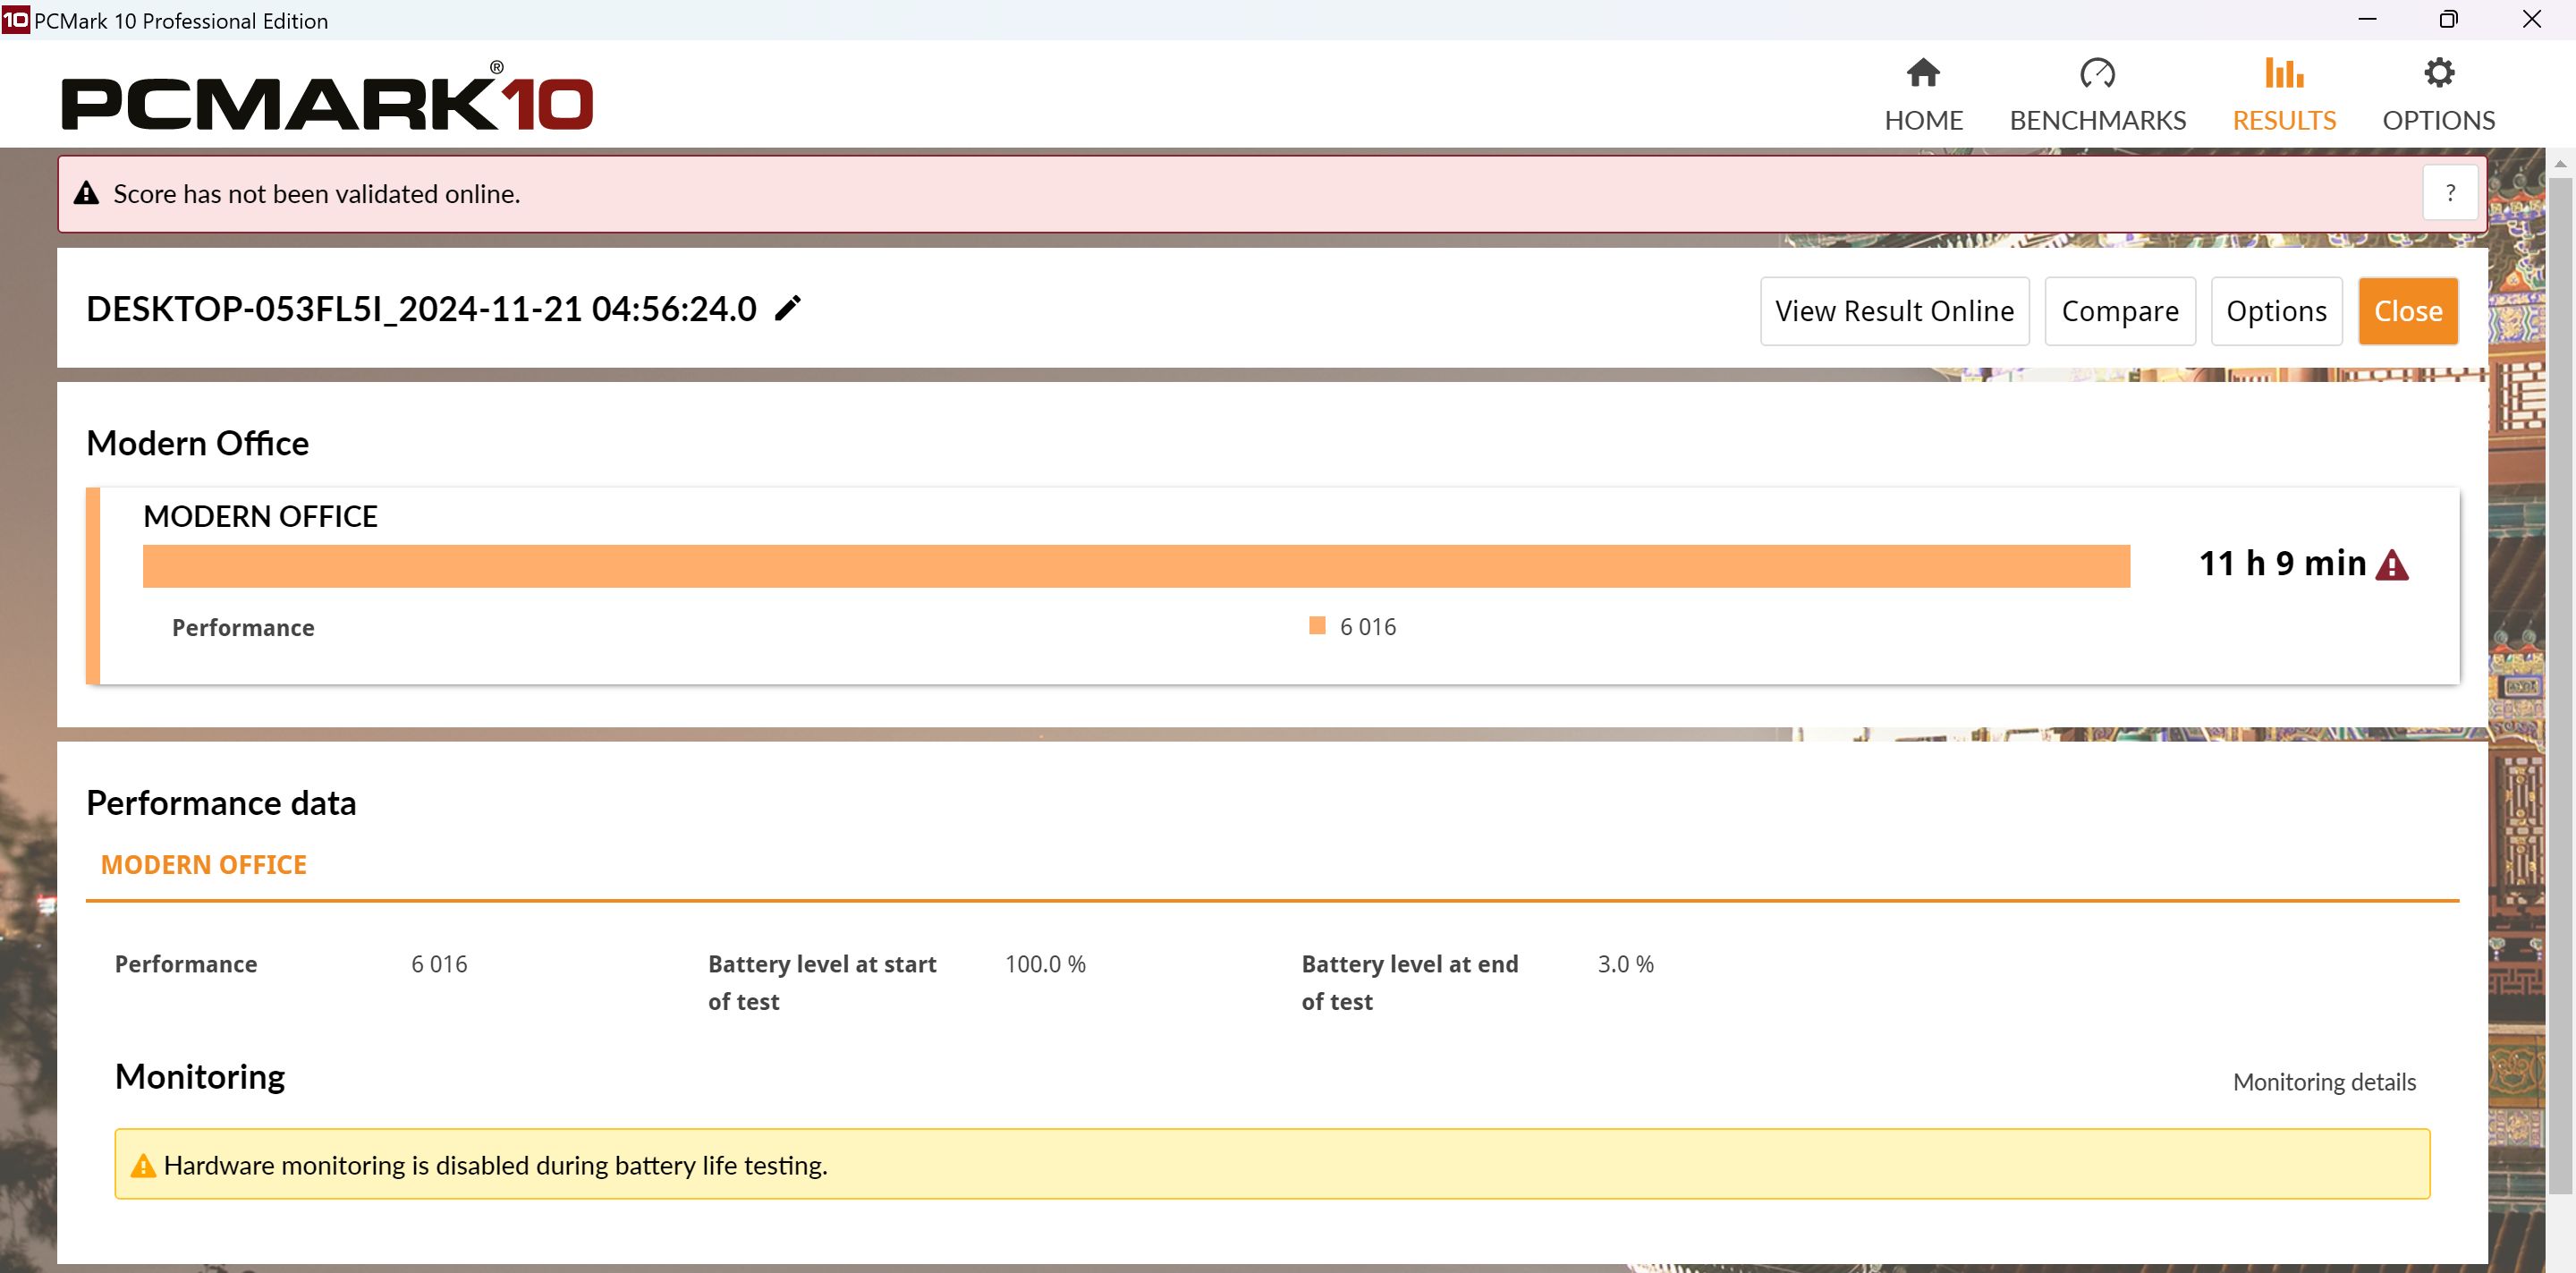Click the 11 h 9 min battery result
This screenshot has height=1273, width=2576.
pos(2282,563)
